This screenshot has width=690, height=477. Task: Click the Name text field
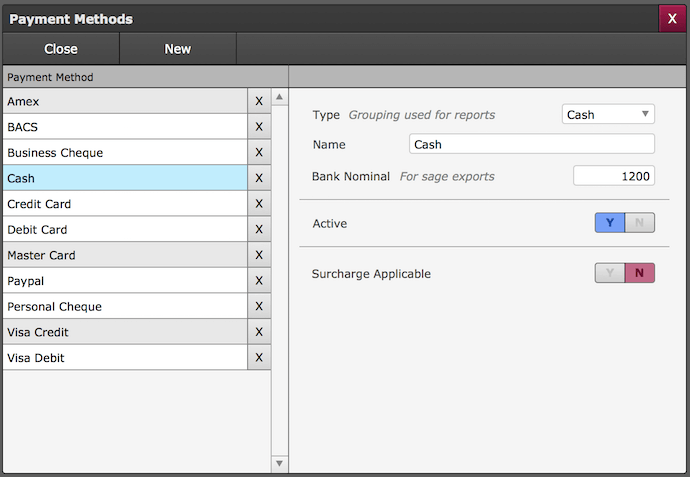(532, 144)
